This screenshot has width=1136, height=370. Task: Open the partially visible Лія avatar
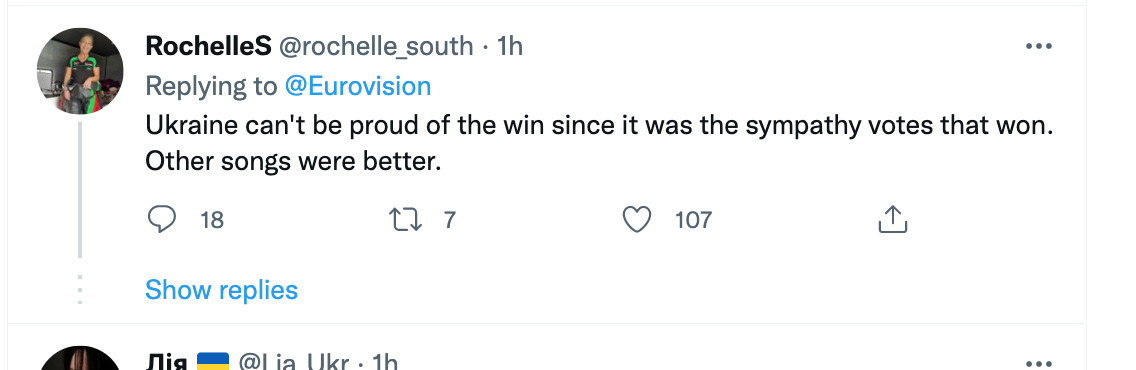click(x=80, y=358)
